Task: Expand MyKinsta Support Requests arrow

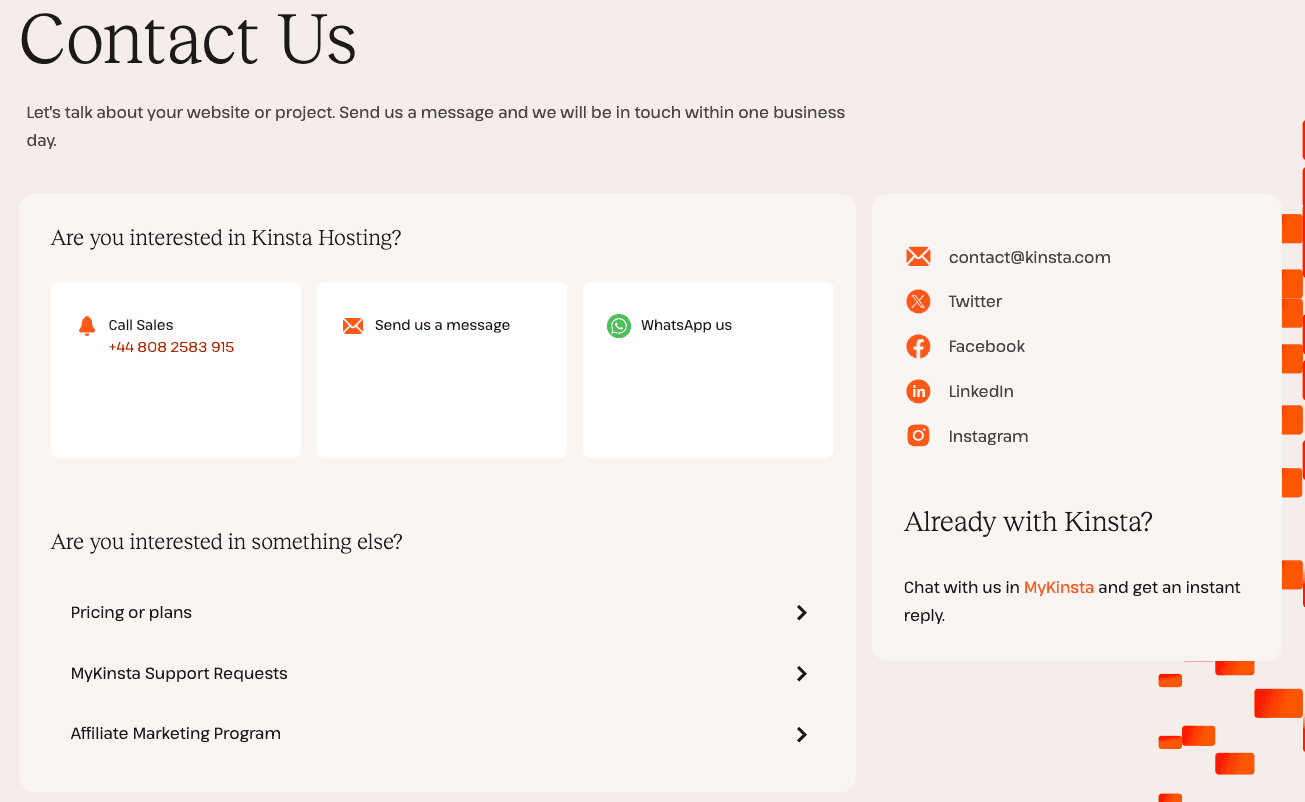Action: click(801, 674)
